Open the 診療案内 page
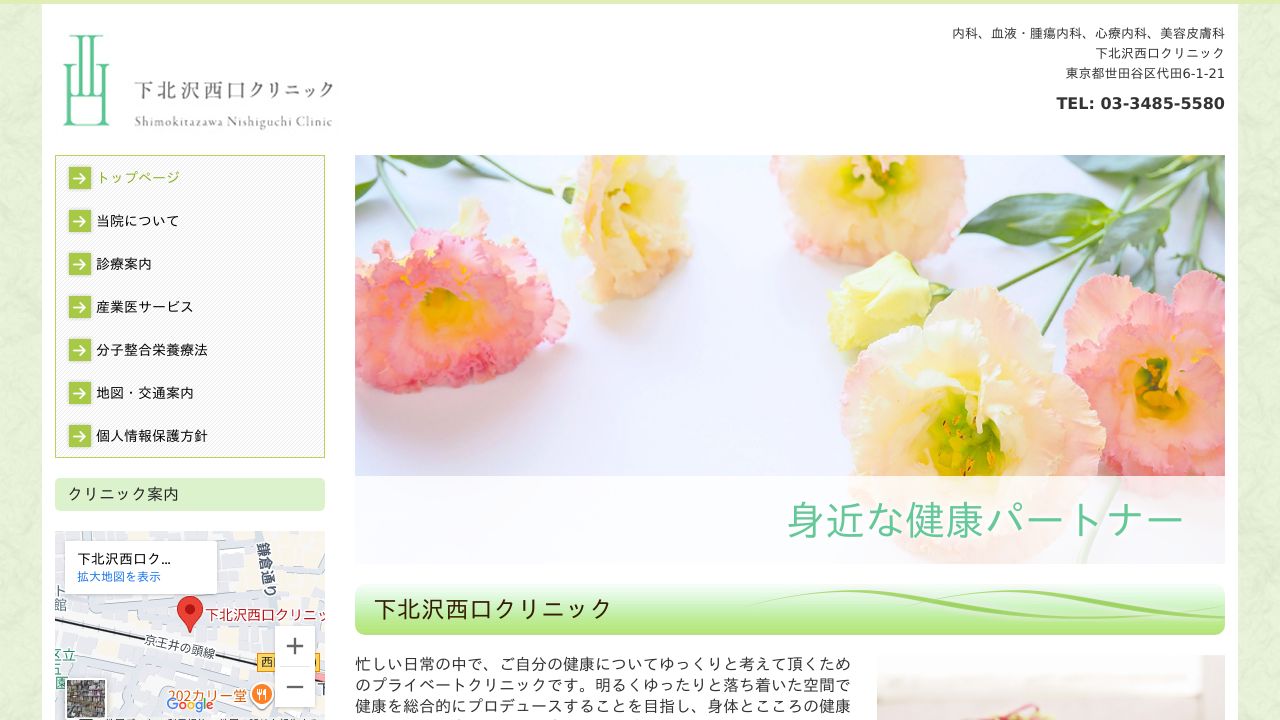The width and height of the screenshot is (1280, 720). [123, 264]
